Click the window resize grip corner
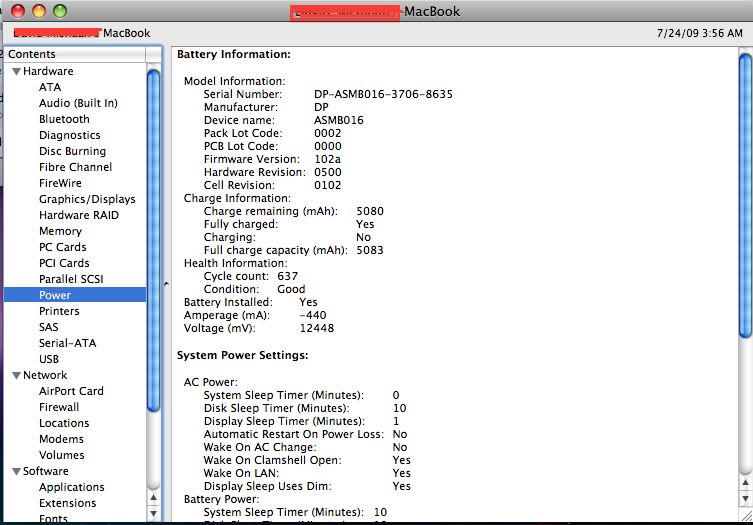Viewport: 753px width, 525px height. [x=746, y=515]
